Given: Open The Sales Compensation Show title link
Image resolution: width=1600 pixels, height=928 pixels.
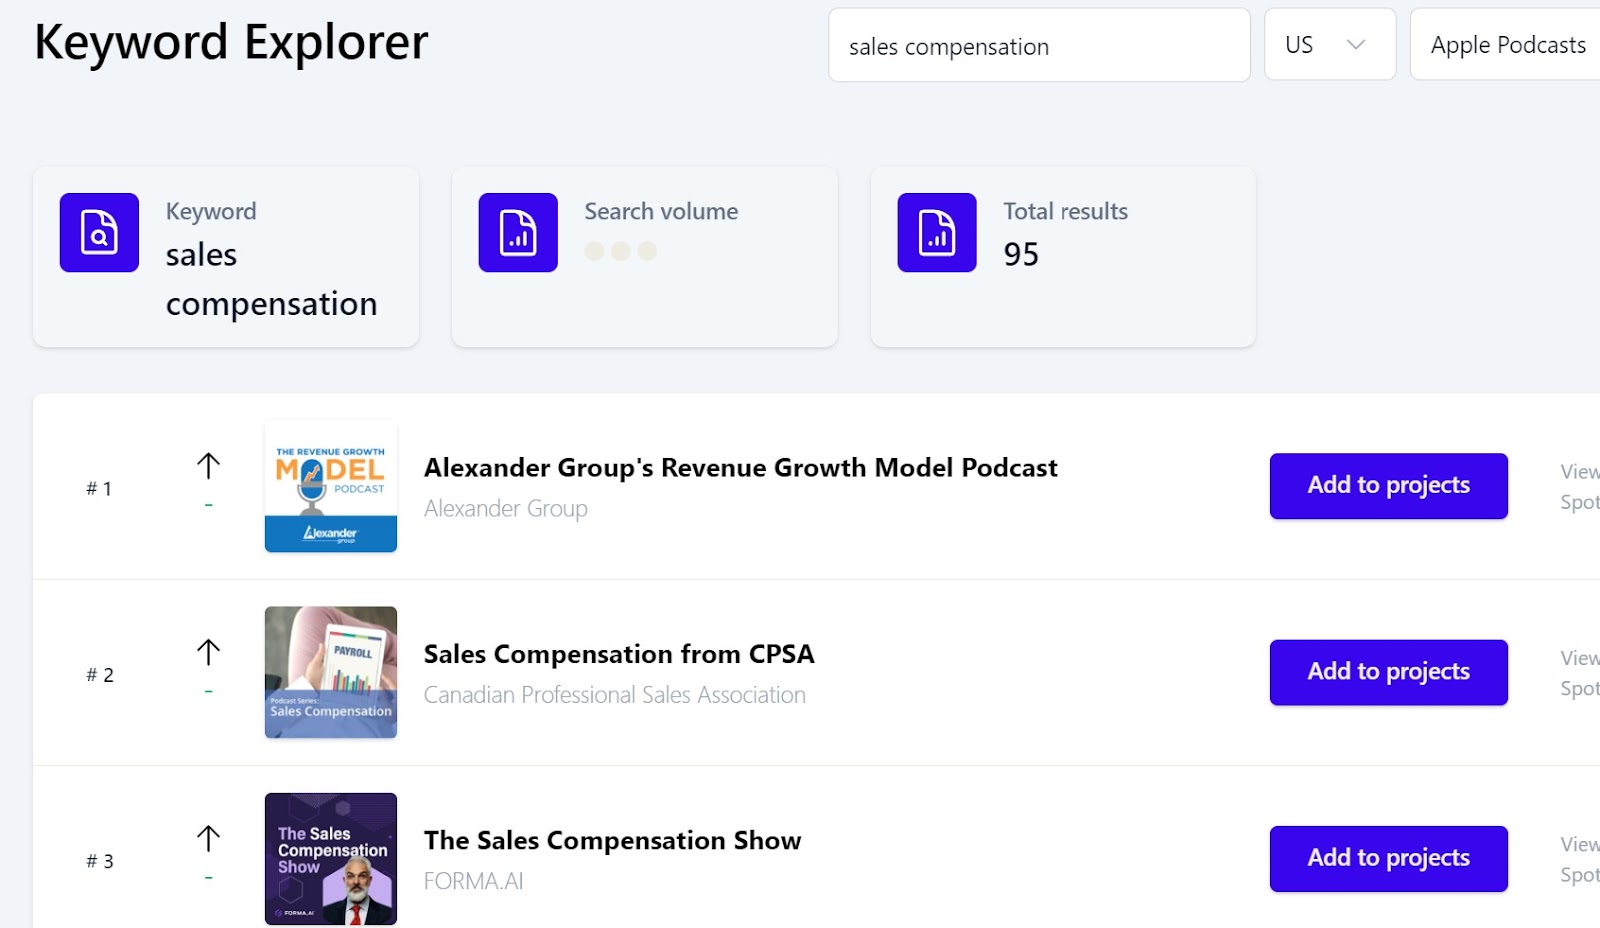Looking at the screenshot, I should coord(612,840).
